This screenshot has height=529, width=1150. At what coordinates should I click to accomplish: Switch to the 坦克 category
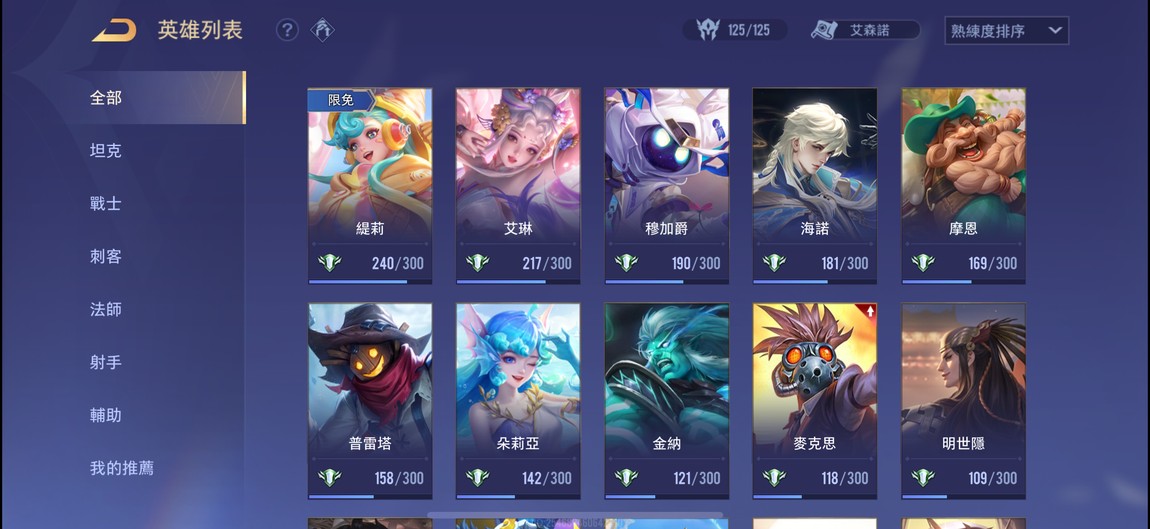tap(106, 150)
